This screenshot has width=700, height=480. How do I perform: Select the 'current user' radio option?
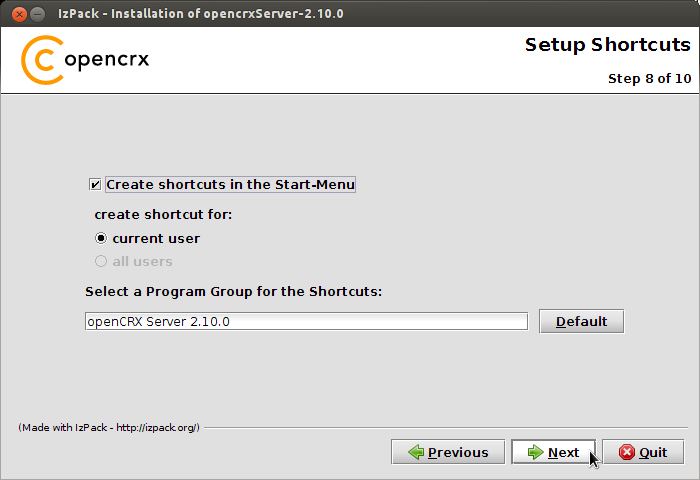[101, 238]
